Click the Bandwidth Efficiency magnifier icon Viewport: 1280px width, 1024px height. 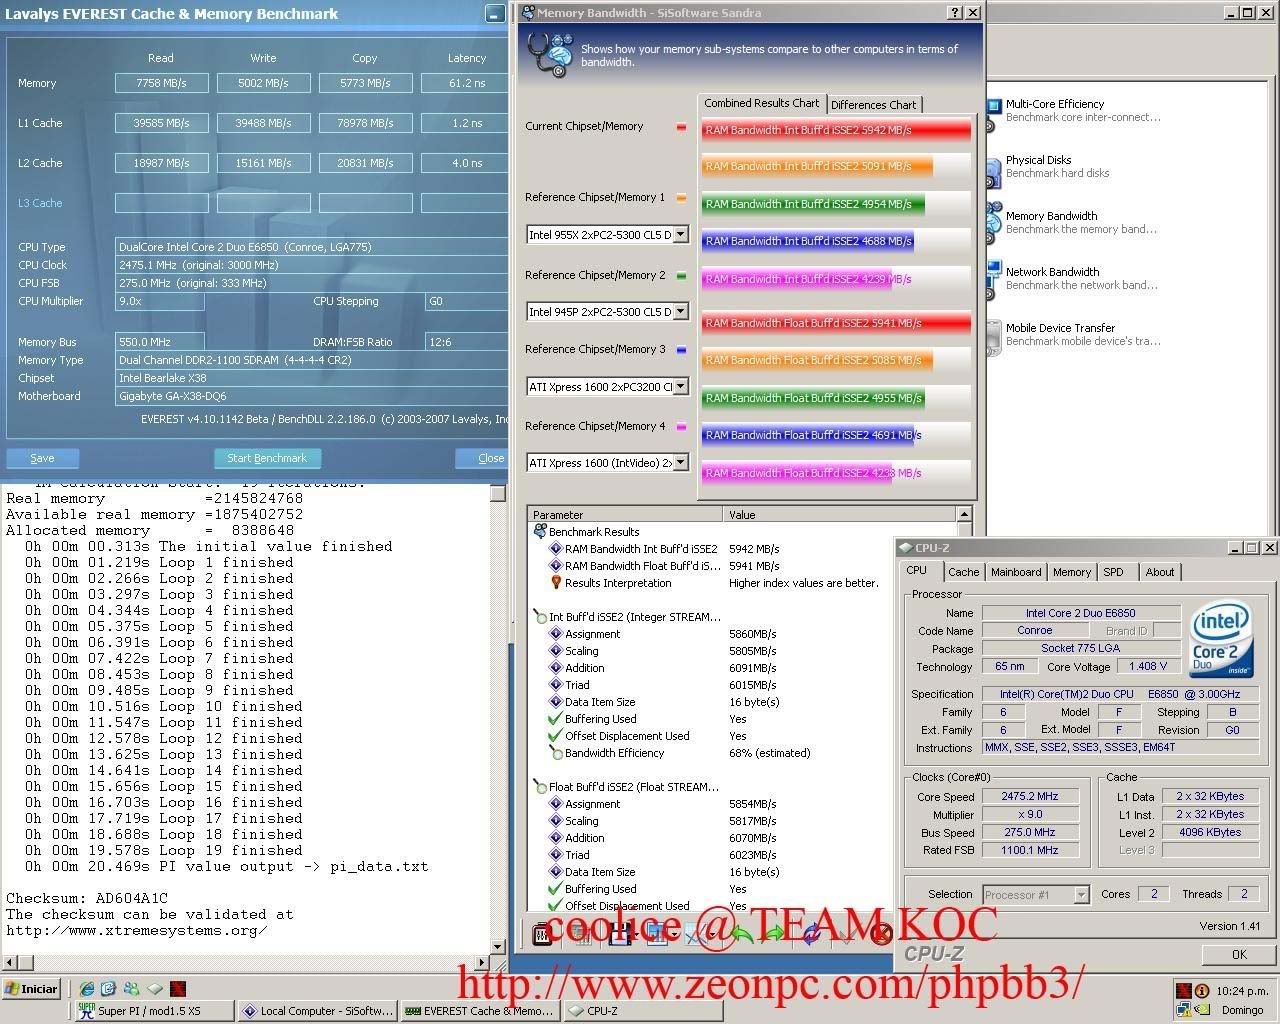(556, 753)
